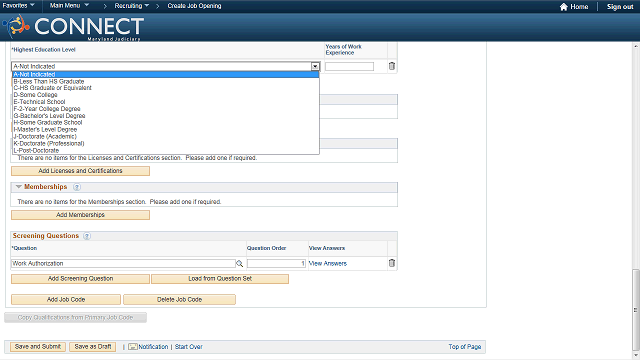
Task: Delete the Work Authorization question with trash icon
Action: pos(392,263)
